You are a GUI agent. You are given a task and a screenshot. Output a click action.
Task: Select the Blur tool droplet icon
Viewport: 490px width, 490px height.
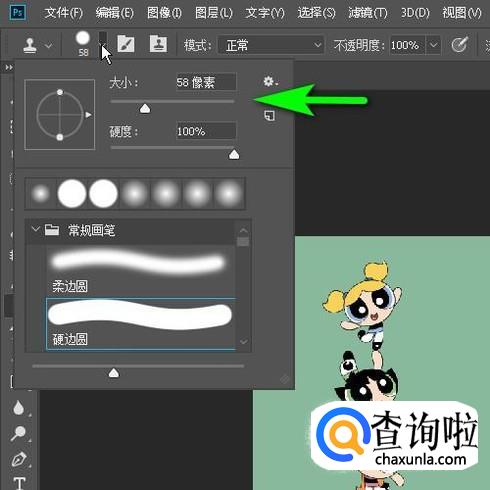[18, 408]
